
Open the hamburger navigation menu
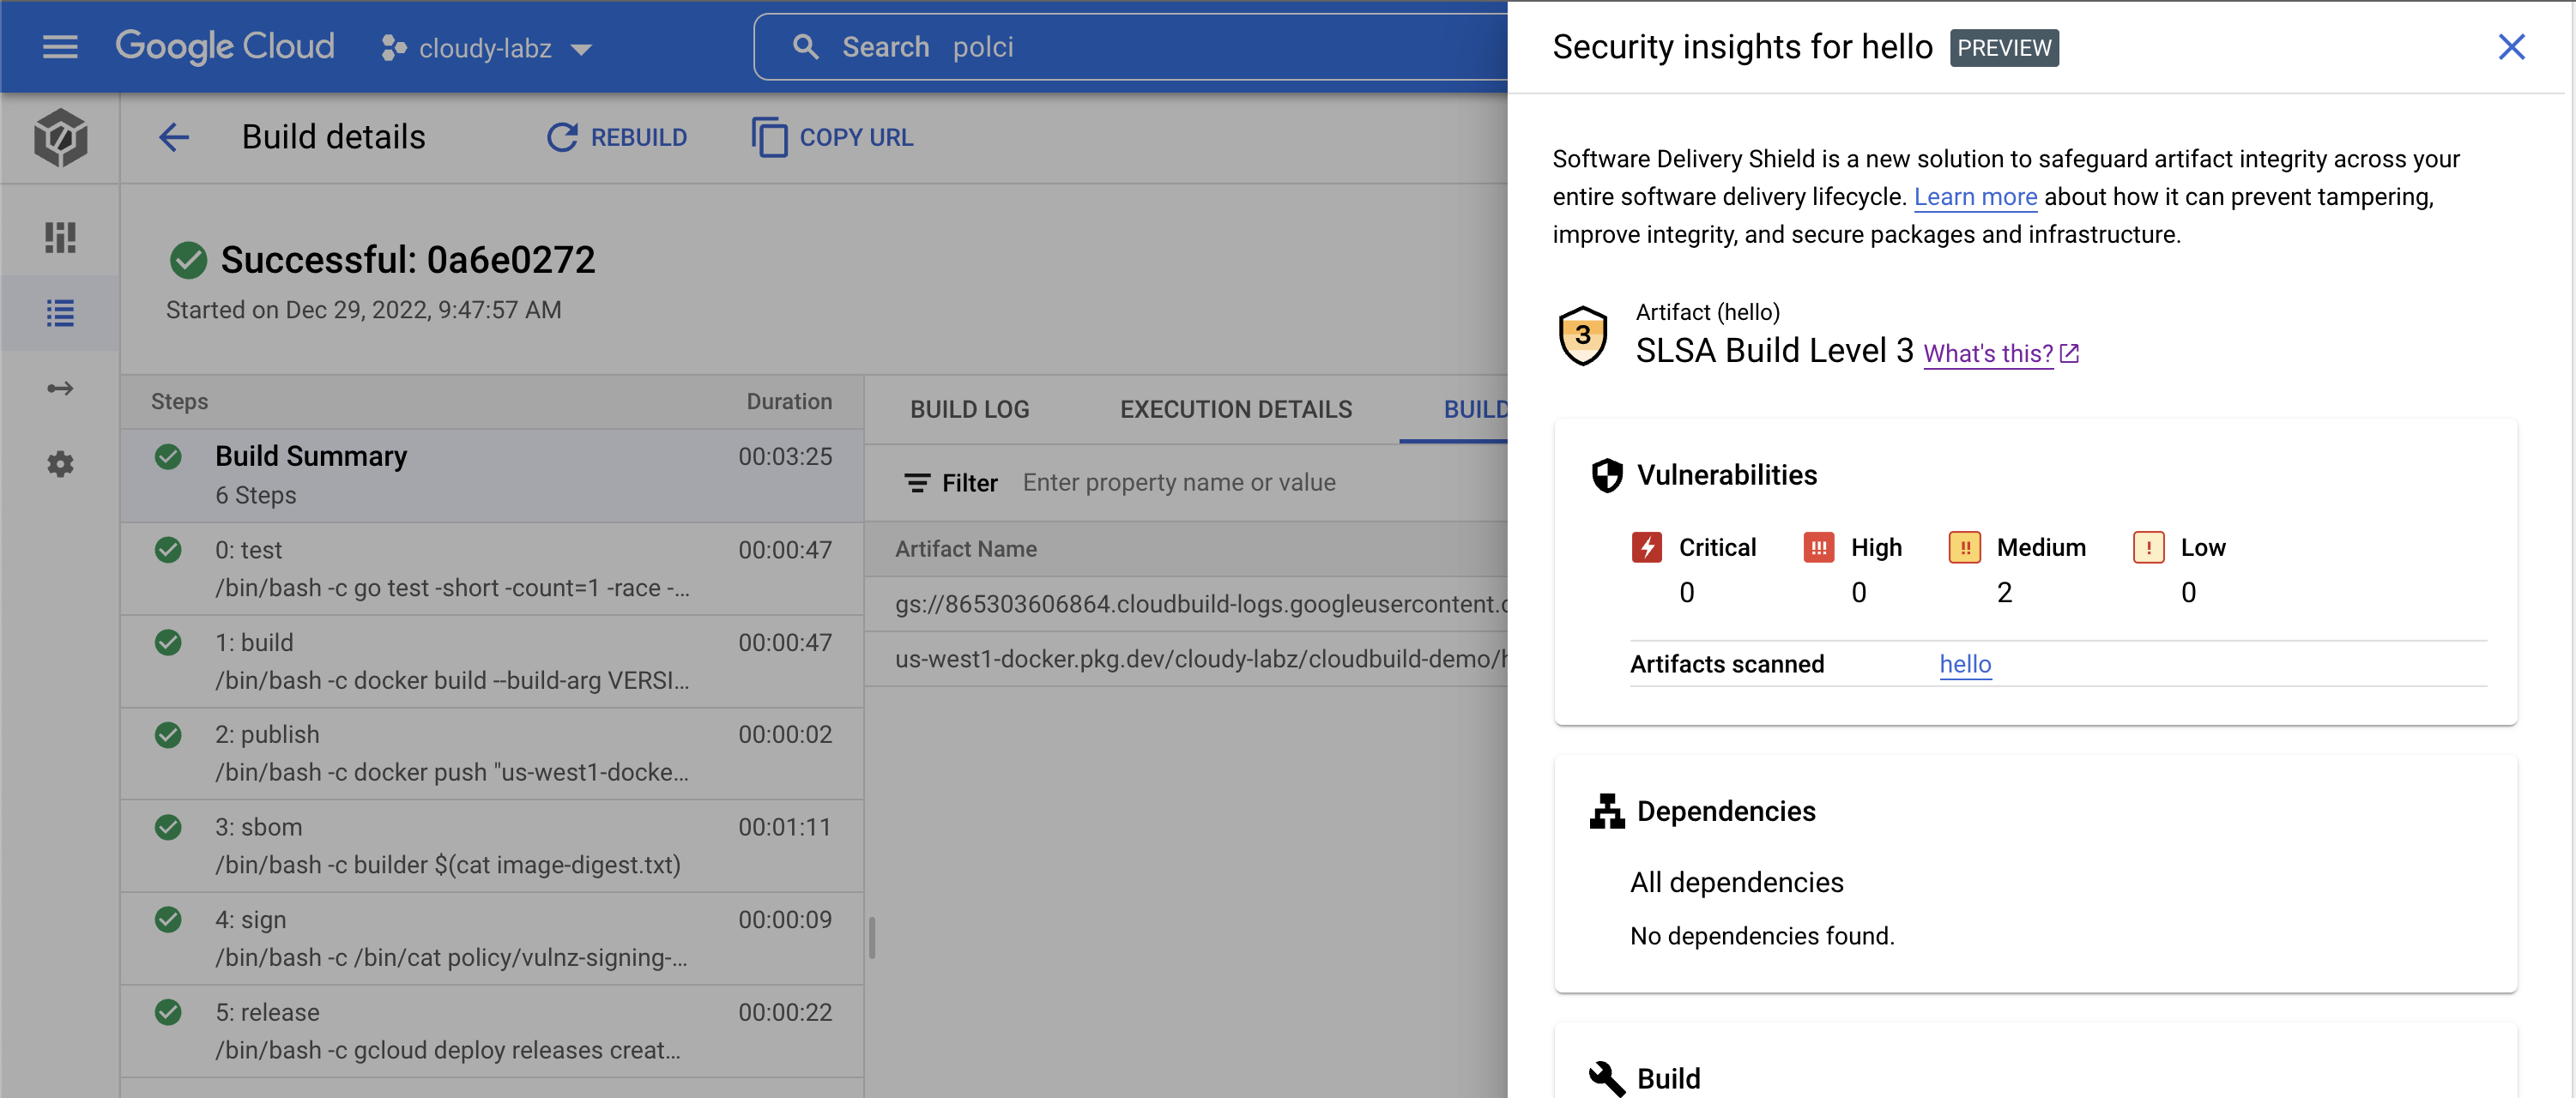point(60,47)
